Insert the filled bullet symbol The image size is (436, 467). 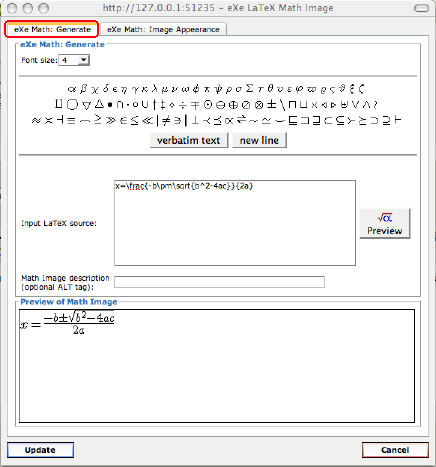[110, 105]
